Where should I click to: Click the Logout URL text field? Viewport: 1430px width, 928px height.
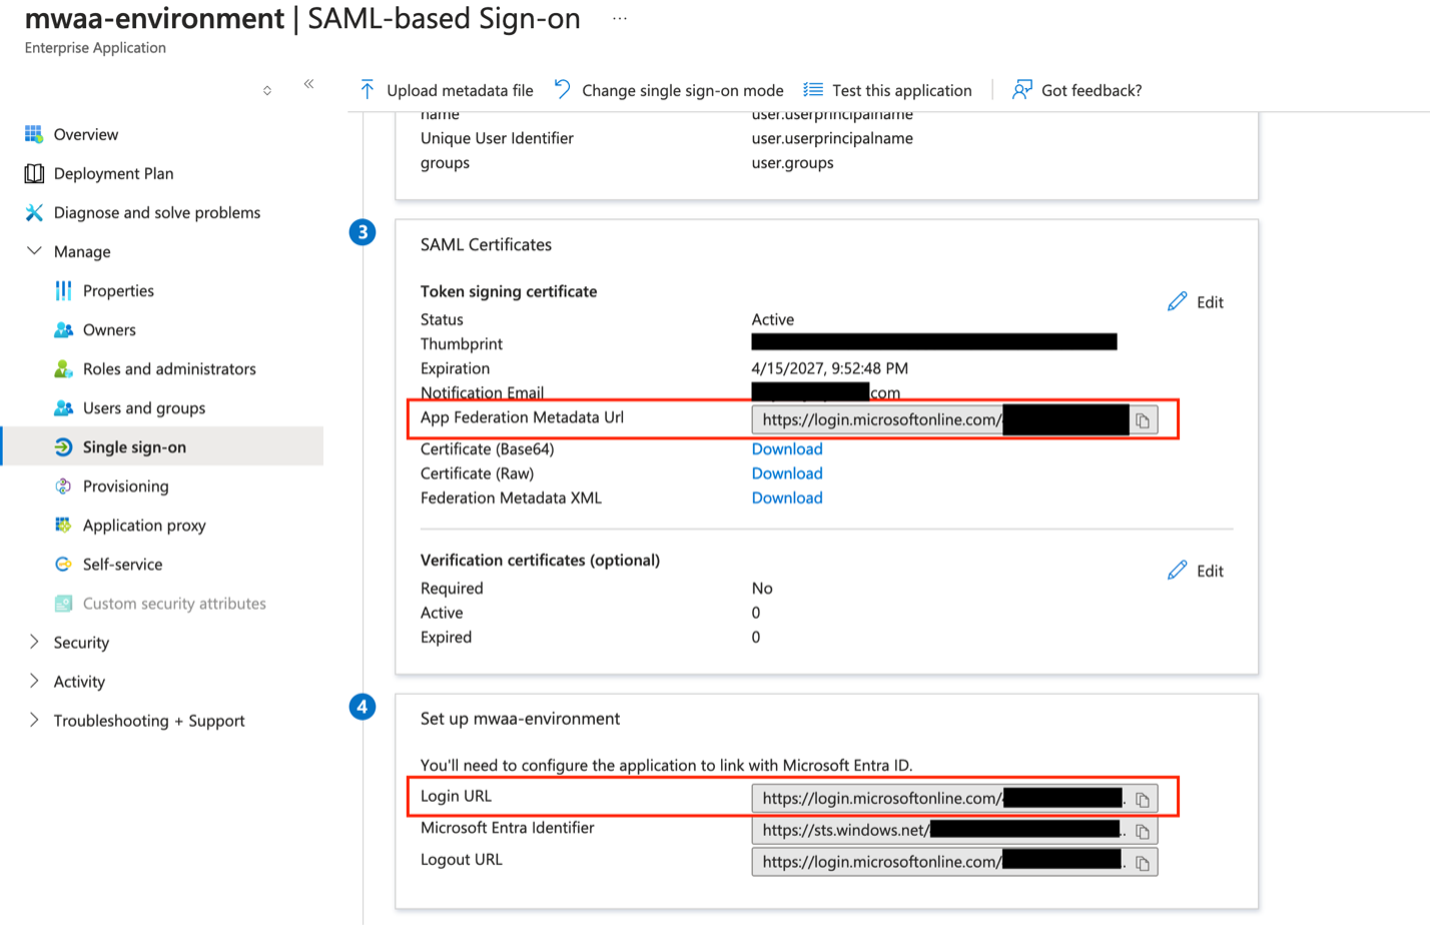click(x=954, y=861)
